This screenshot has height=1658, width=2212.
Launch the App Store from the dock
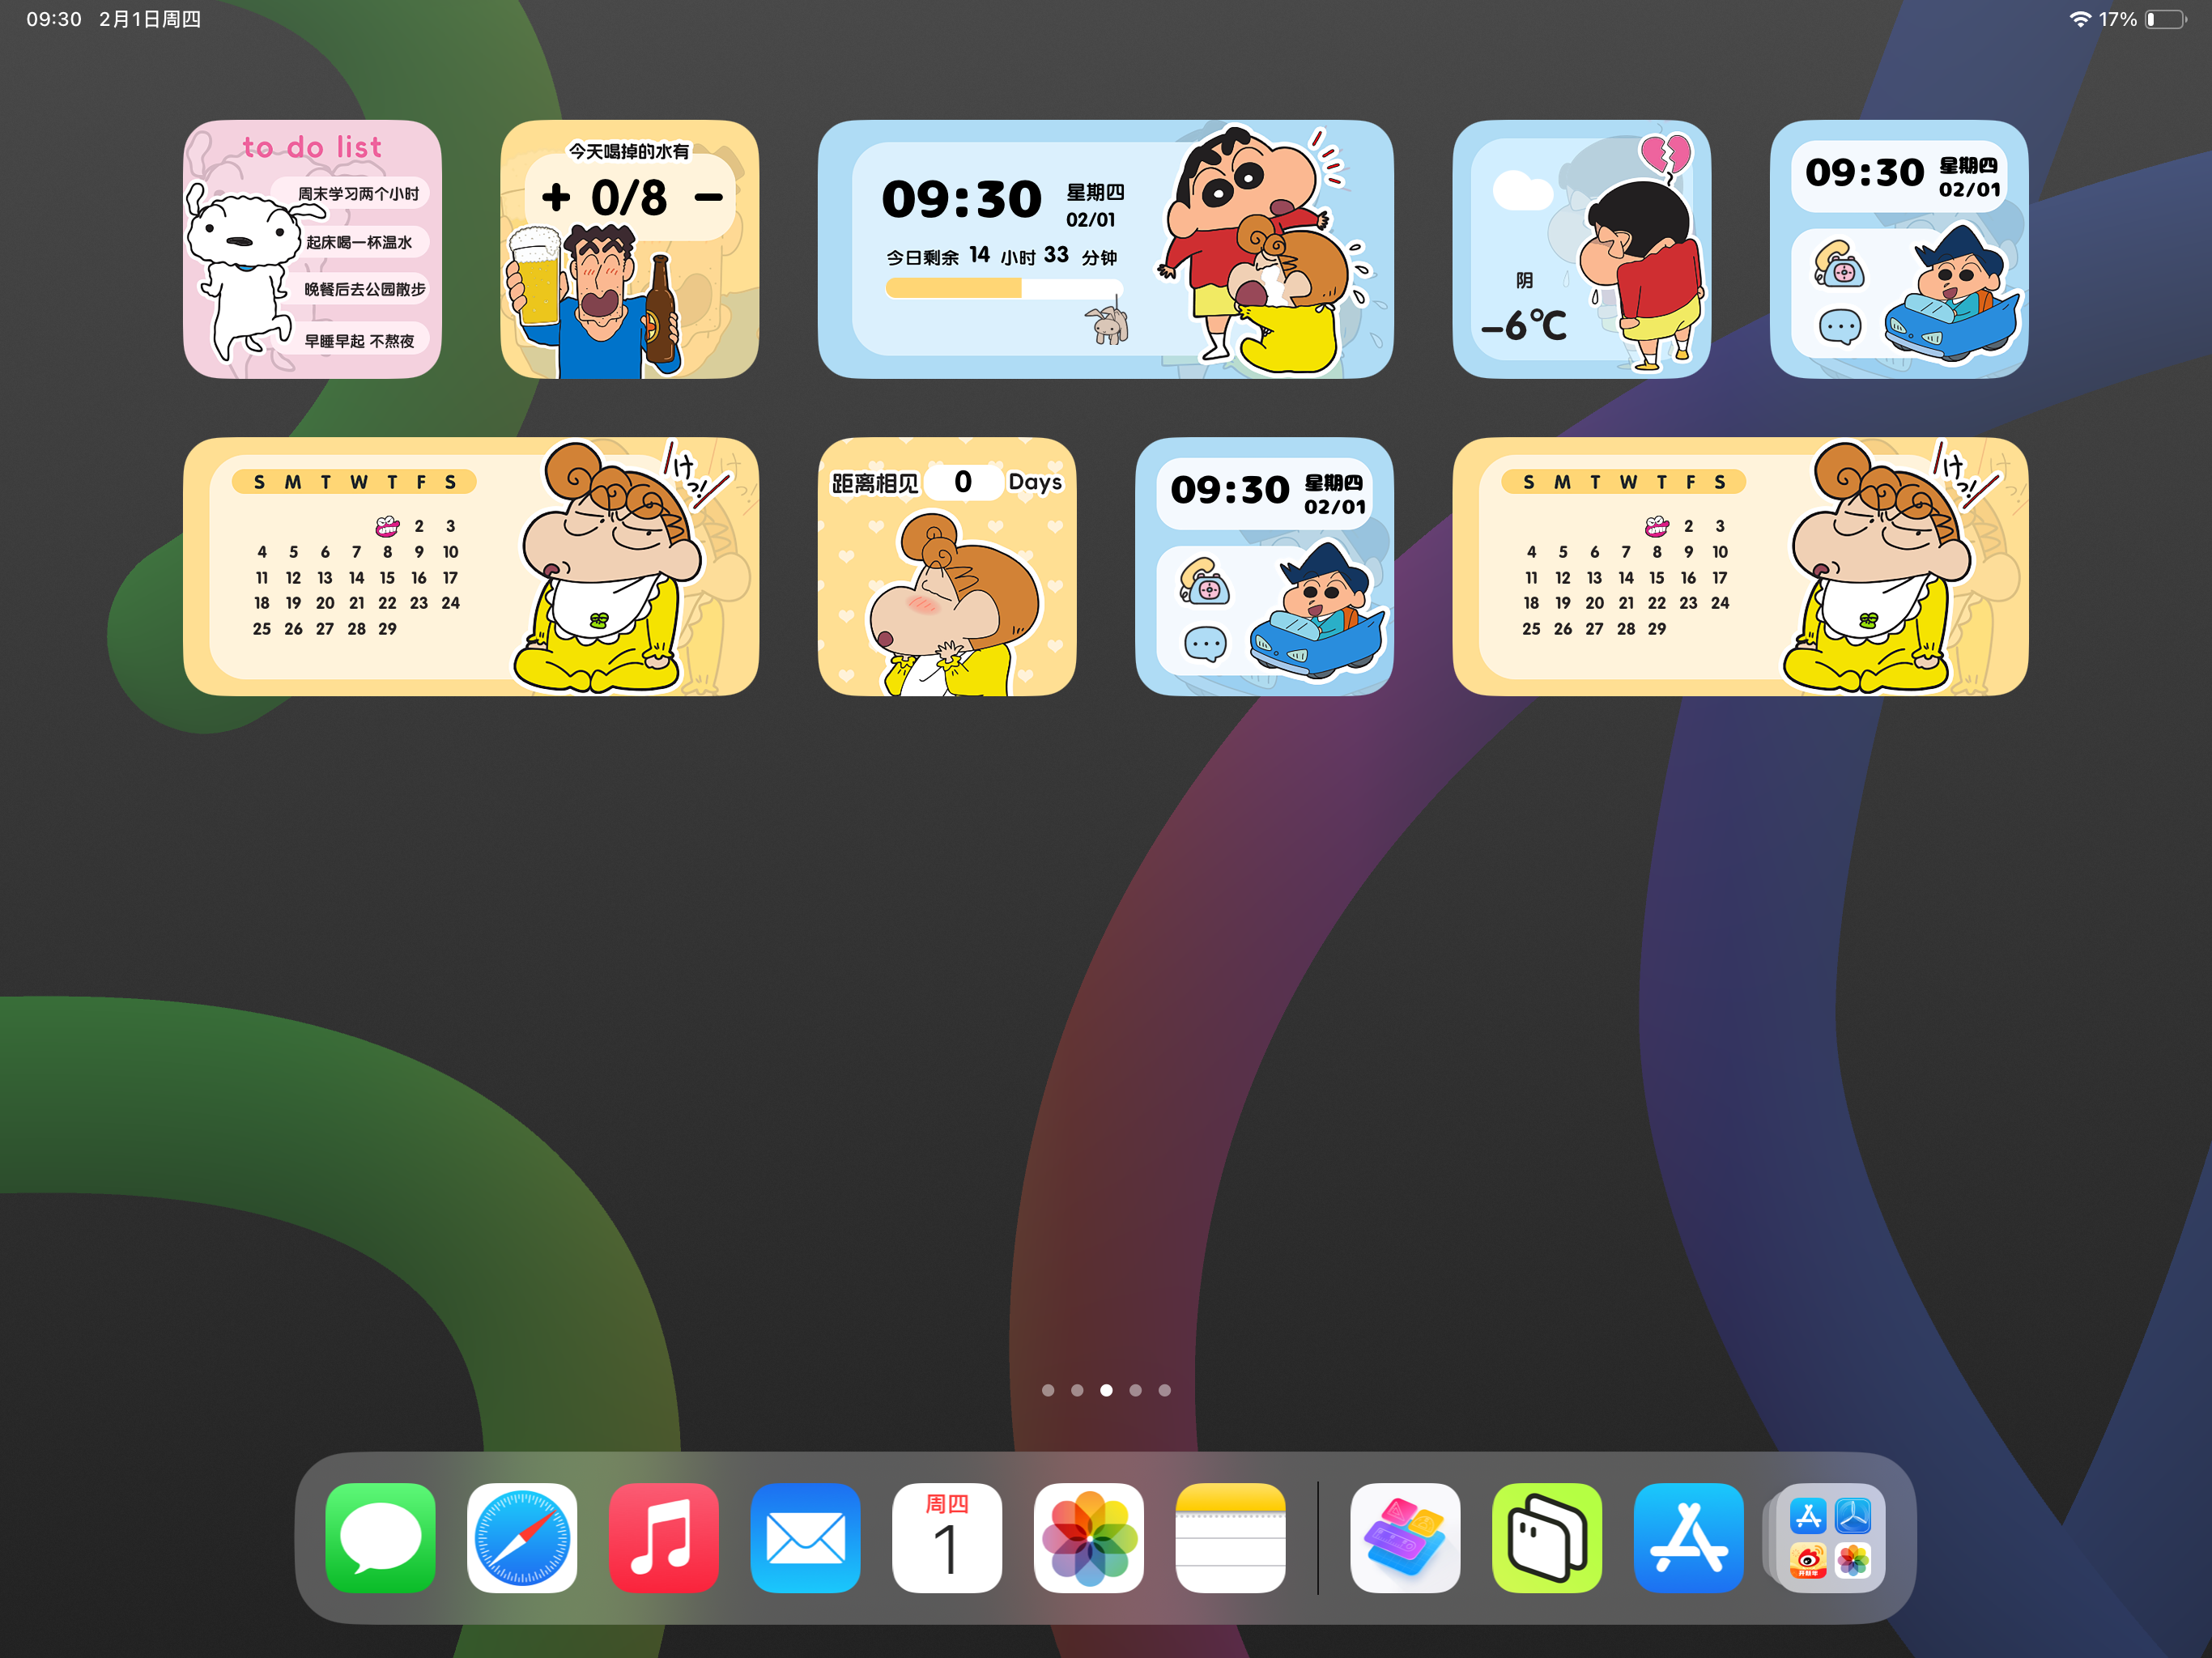pos(1689,1537)
